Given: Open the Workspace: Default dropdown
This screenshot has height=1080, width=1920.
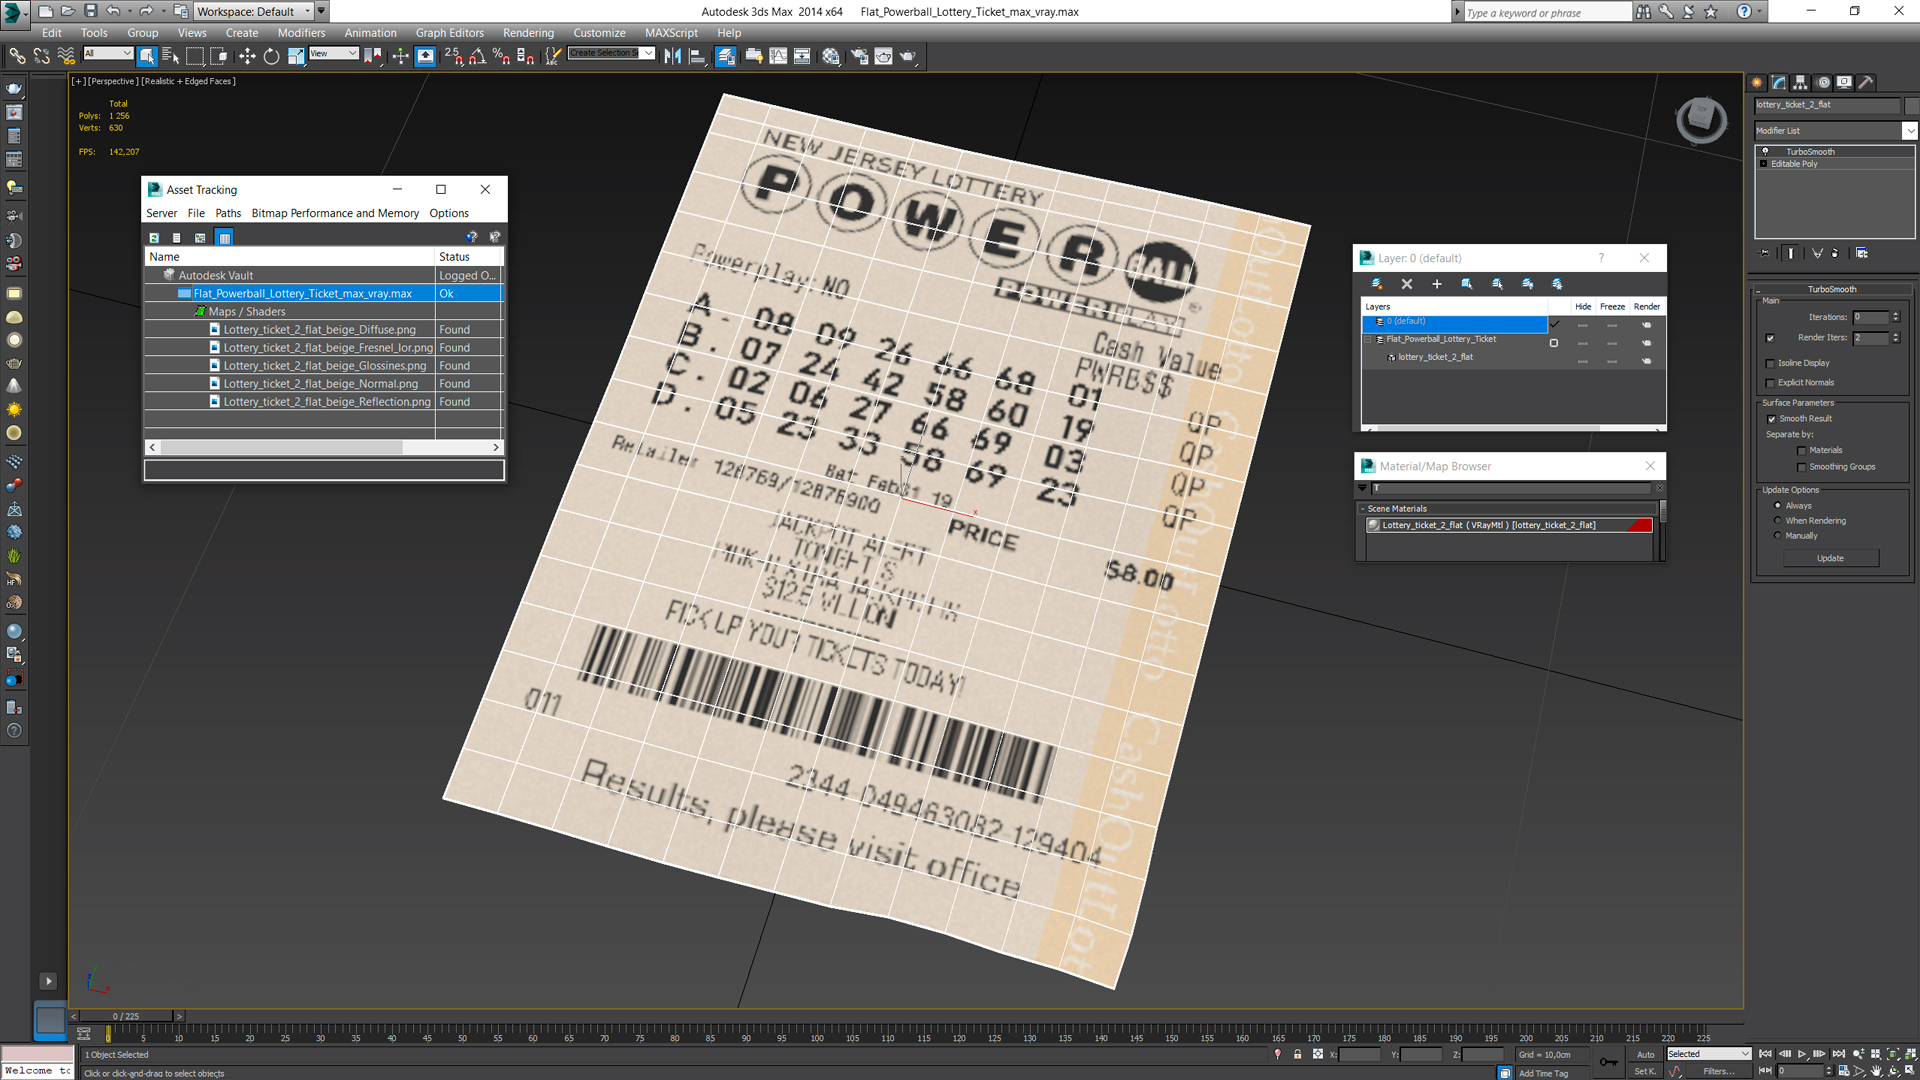Looking at the screenshot, I should coord(254,11).
